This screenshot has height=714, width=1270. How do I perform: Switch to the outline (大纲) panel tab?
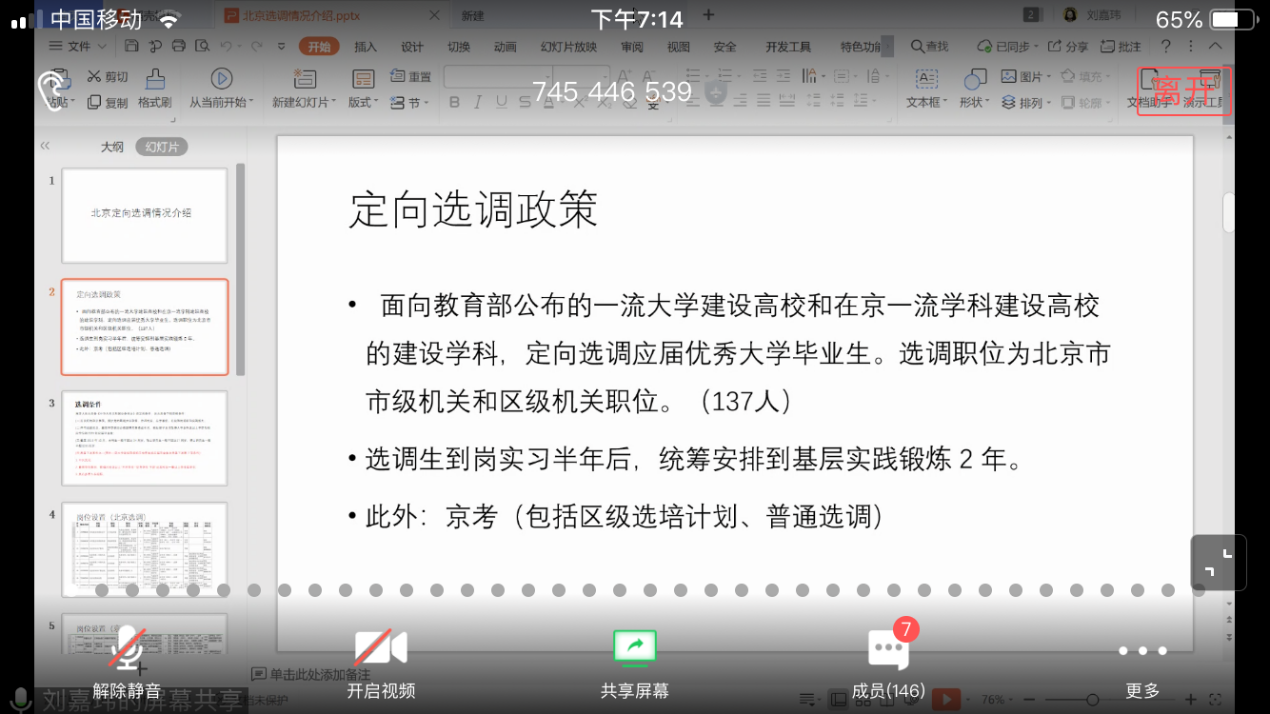pos(111,147)
